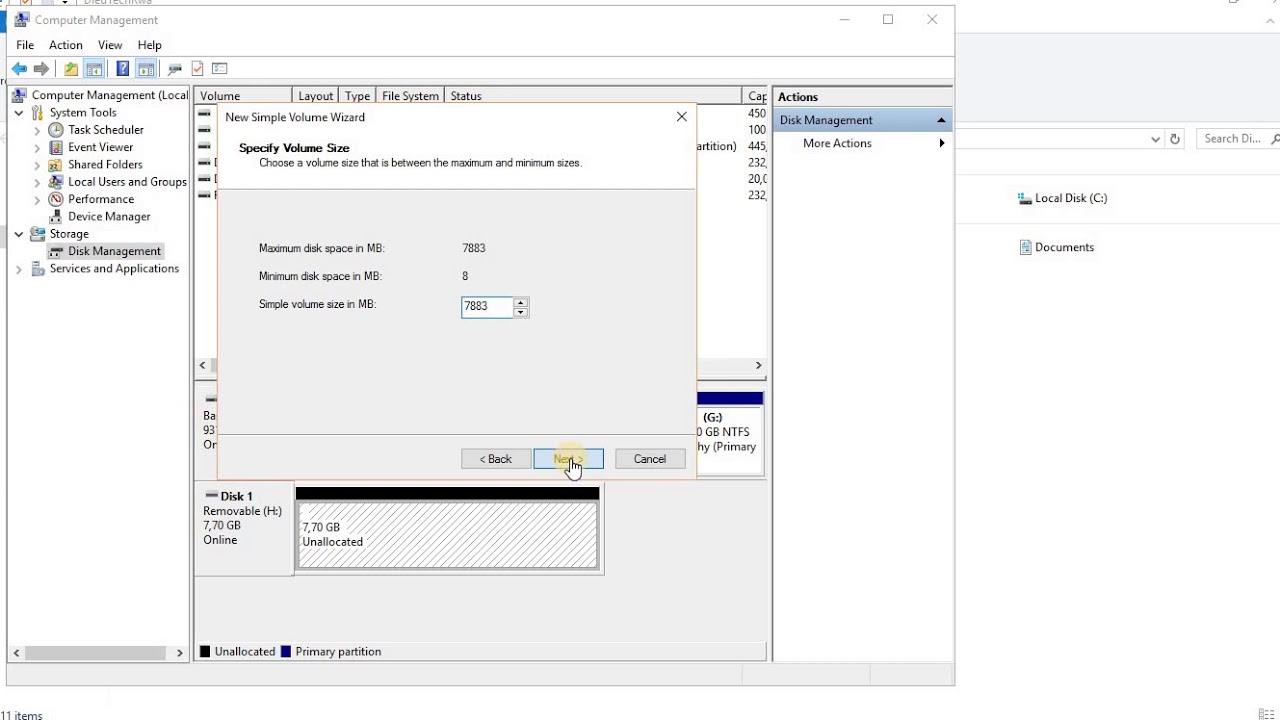Open the File menu
1280x720 pixels.
[25, 45]
